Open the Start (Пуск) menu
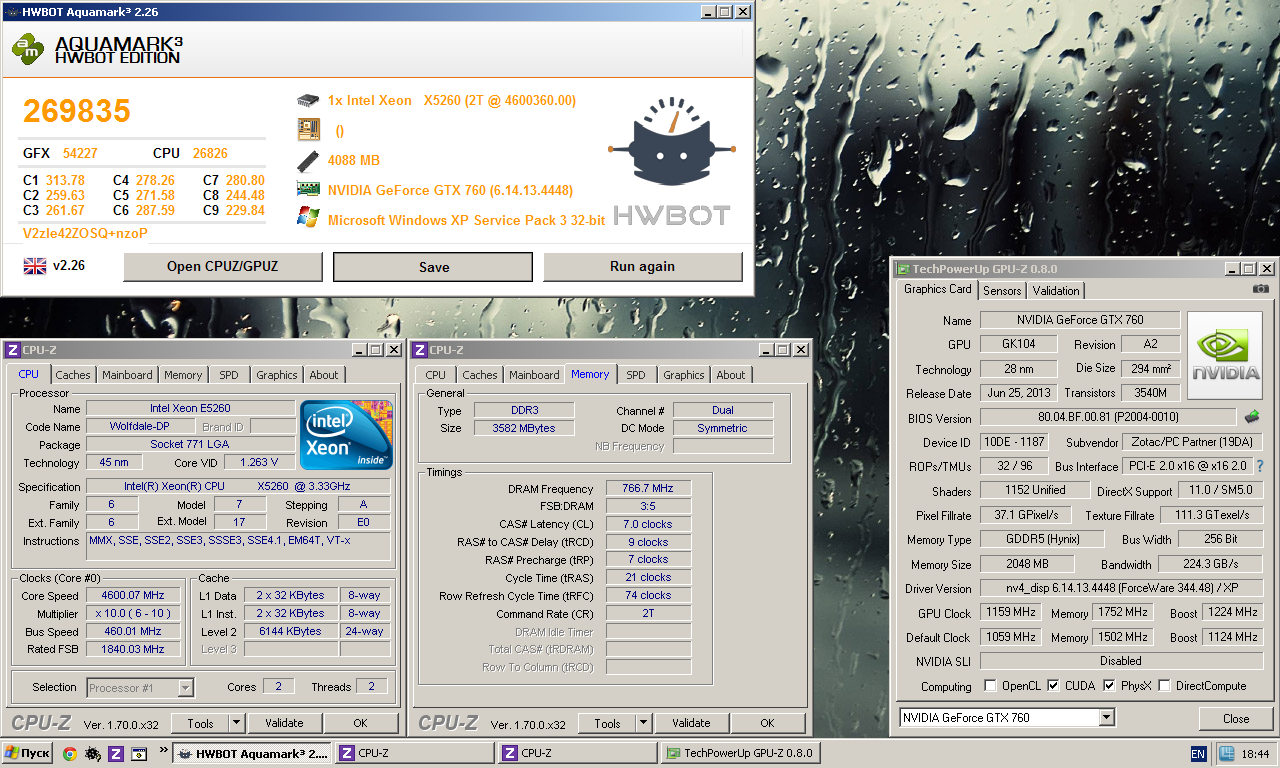The height and width of the screenshot is (768, 1280). point(28,753)
